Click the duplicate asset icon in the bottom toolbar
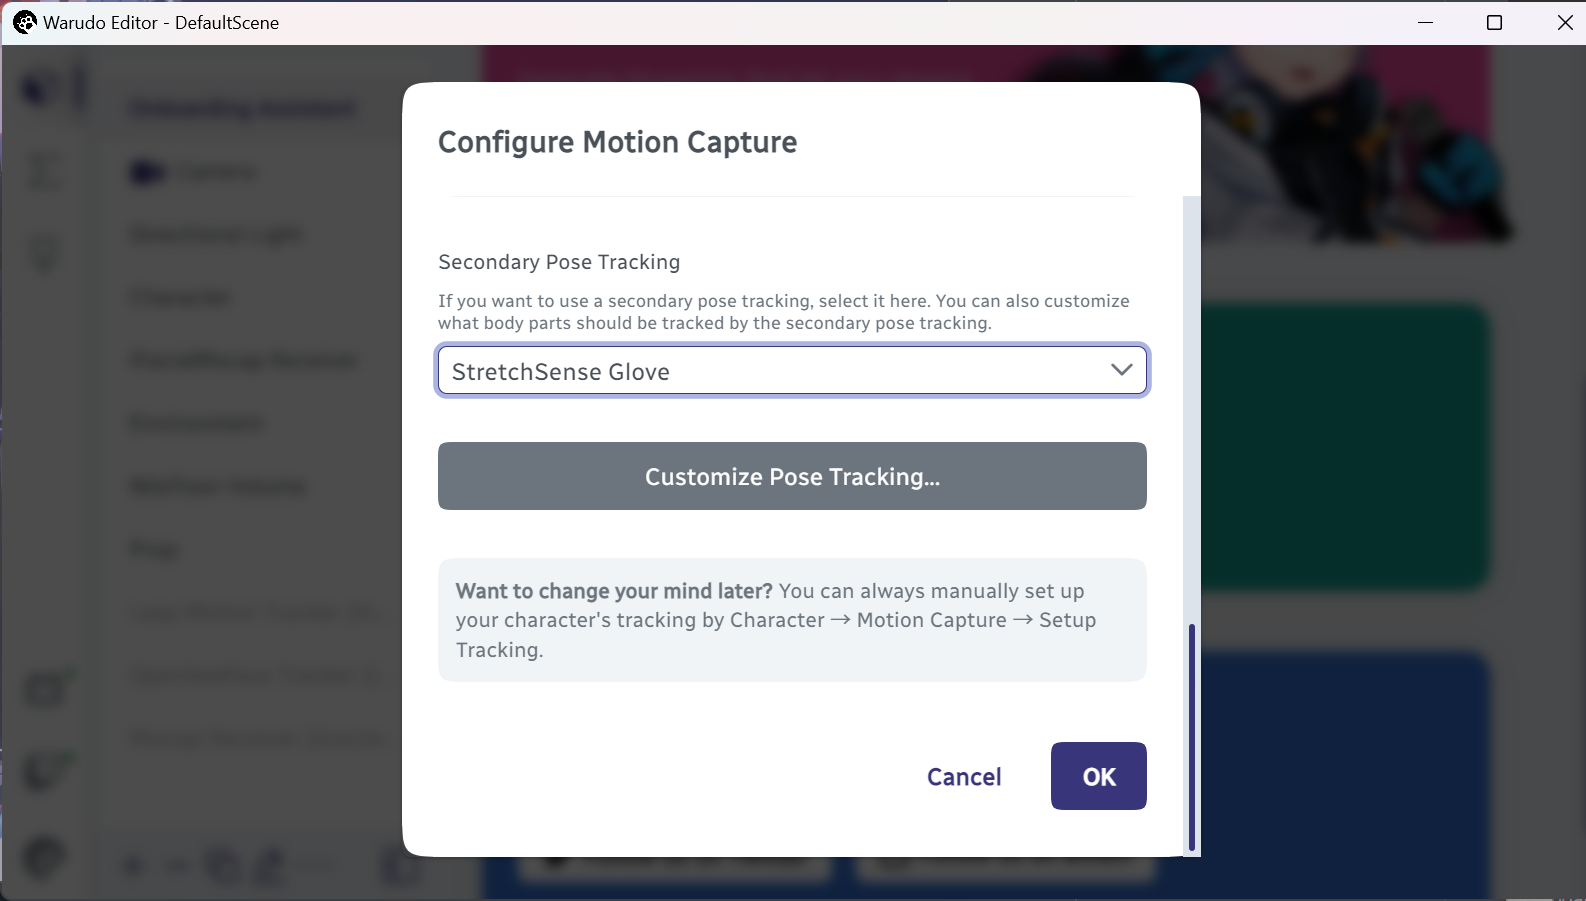This screenshot has height=901, width=1586. pos(222,865)
